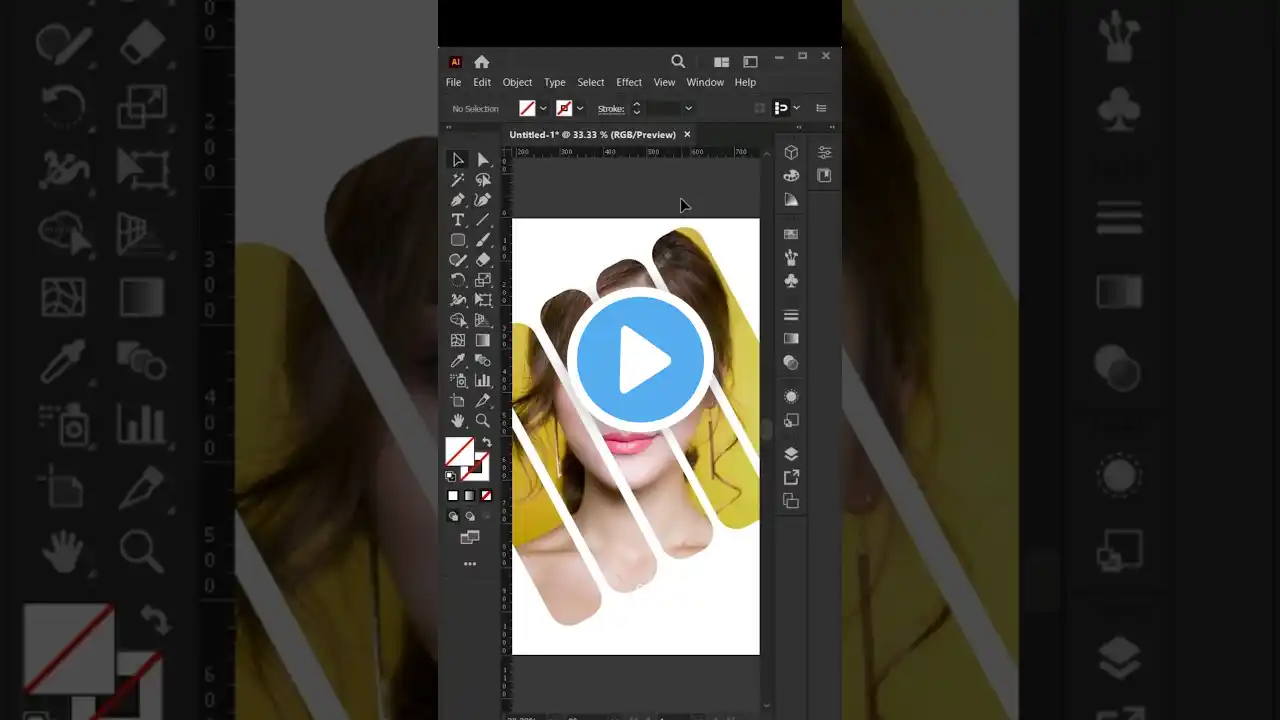Open the Layers panel icon
The height and width of the screenshot is (720, 1280).
pos(791,454)
